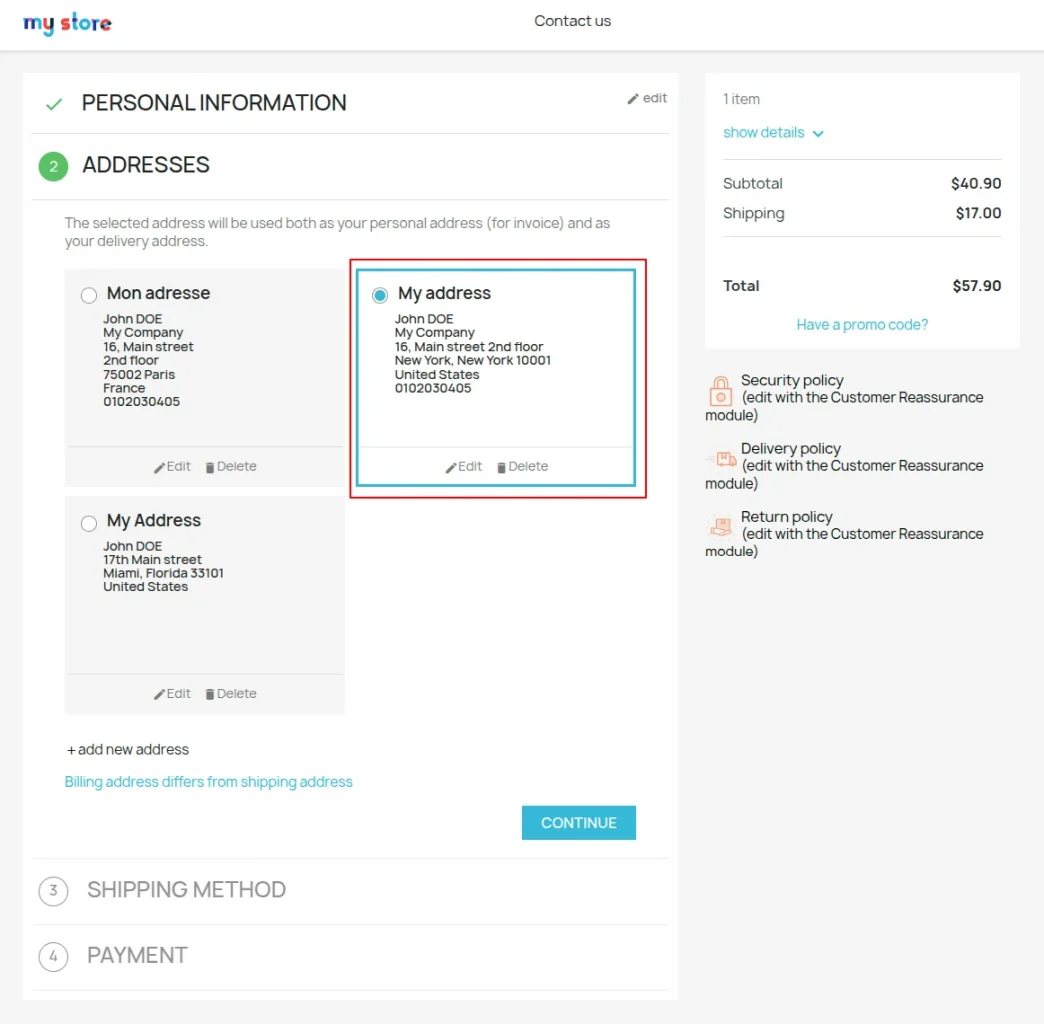Click the Addresses section header

[145, 165]
